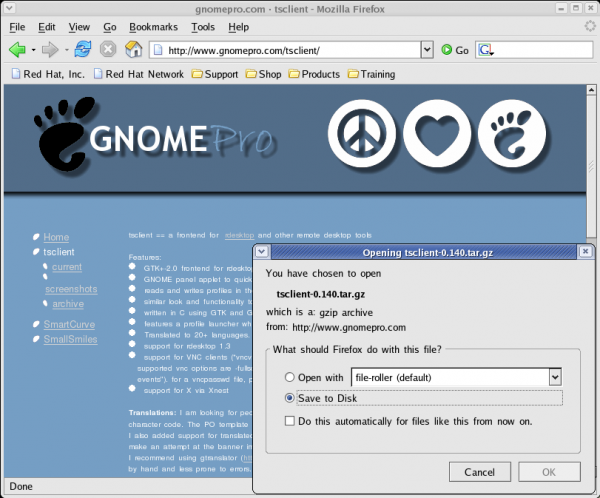Follow the Home link in the sidebar
600x498 pixels.
56,237
